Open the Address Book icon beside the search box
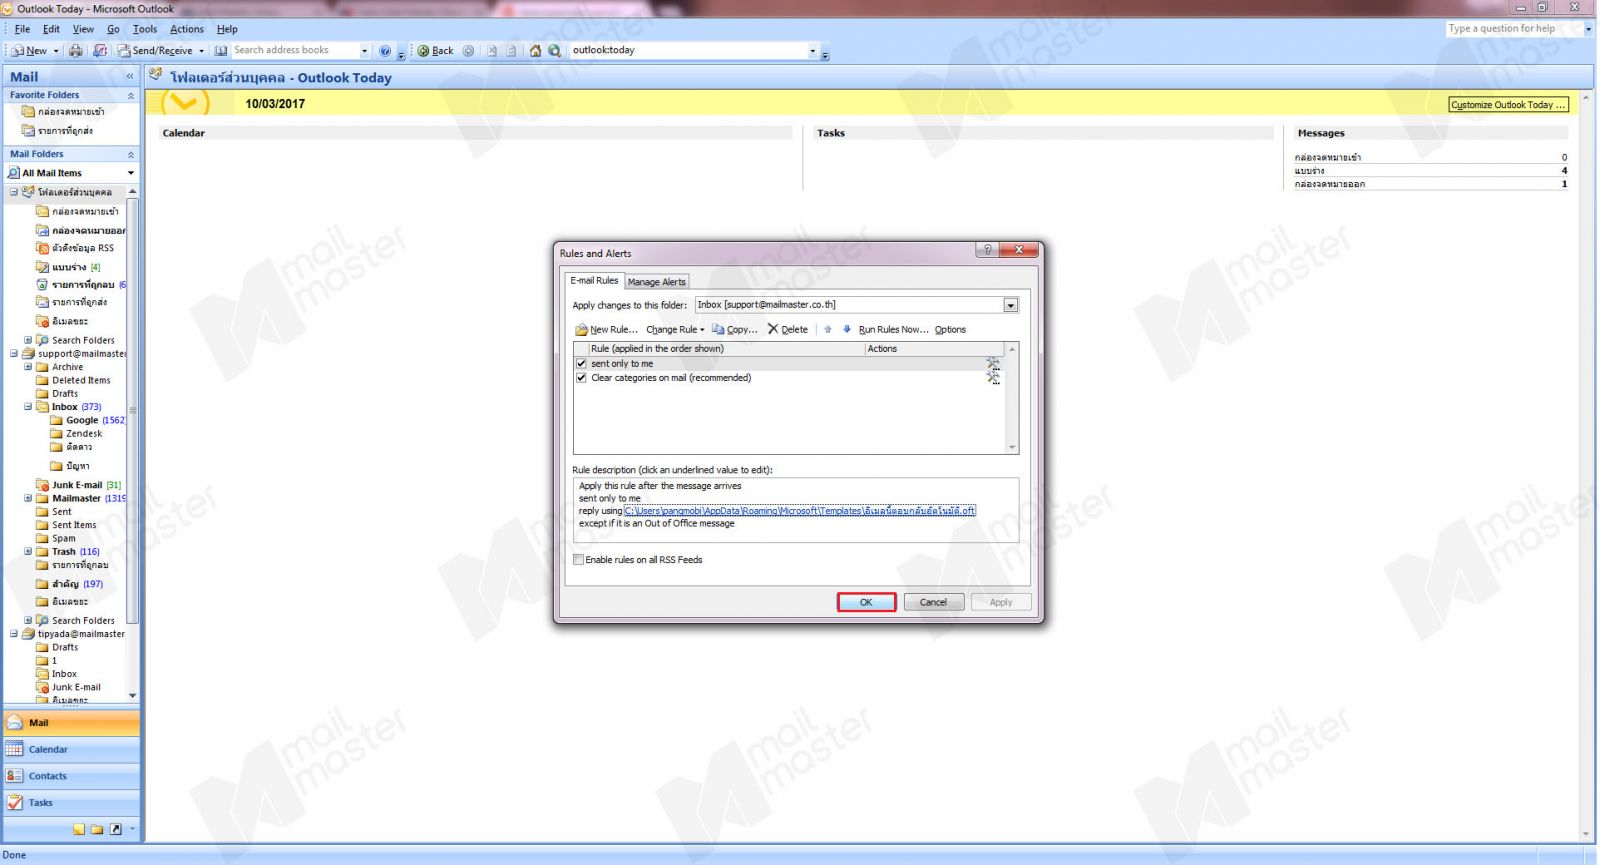 (x=221, y=50)
